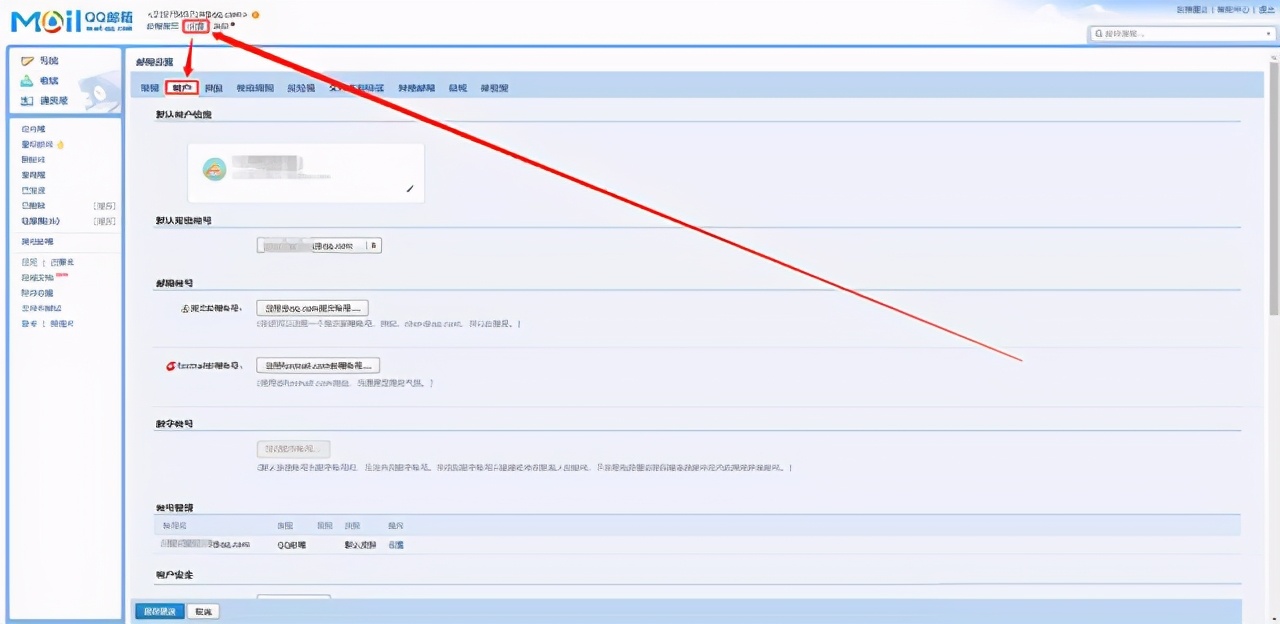Click the star icon beside starred mail
This screenshot has width=1280, height=624.
click(60, 144)
